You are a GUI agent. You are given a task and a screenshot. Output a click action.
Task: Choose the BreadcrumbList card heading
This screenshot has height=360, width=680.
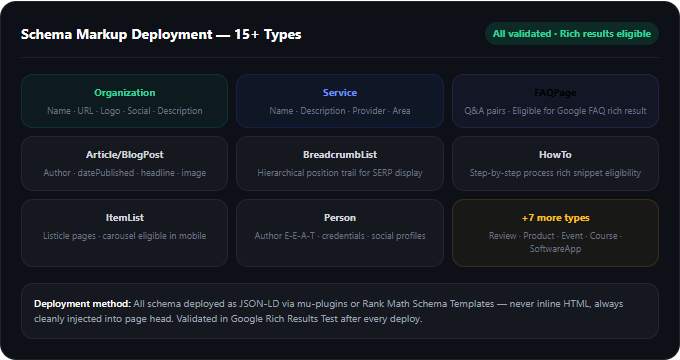[340, 155]
